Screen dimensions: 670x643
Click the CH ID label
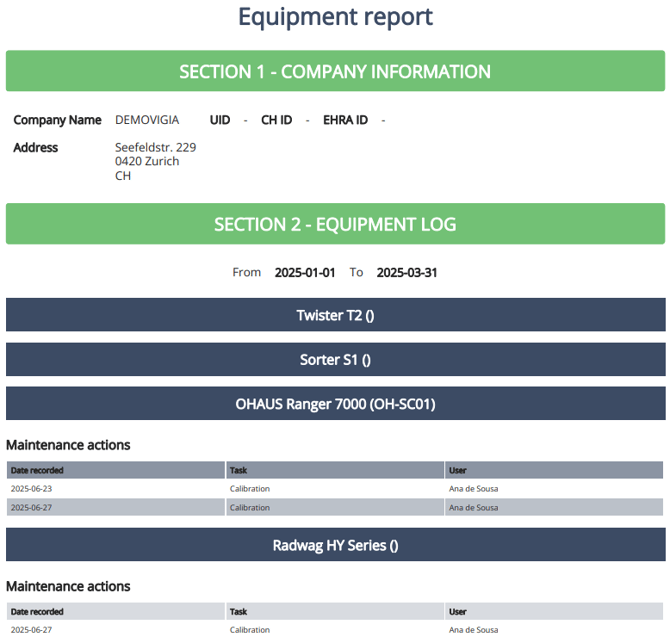276,120
